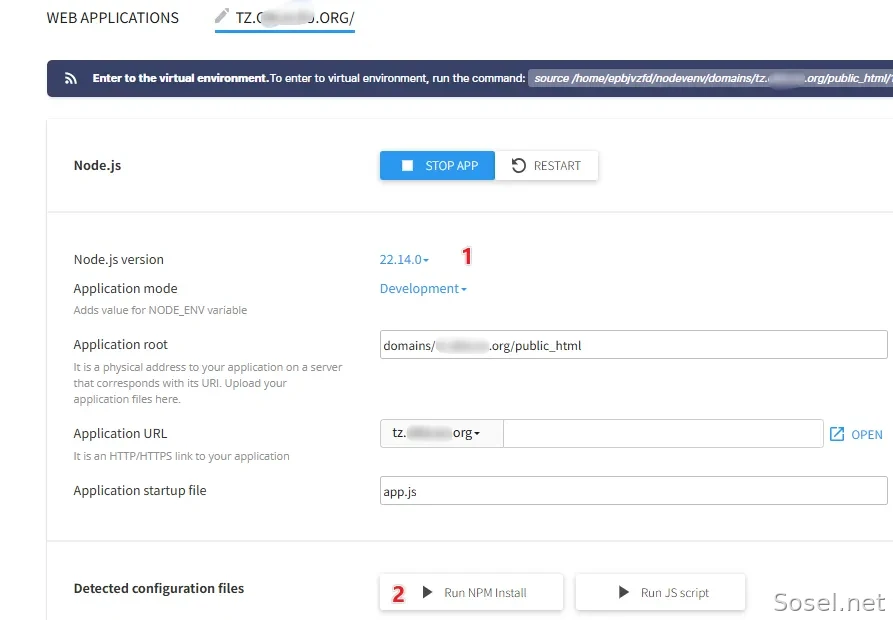Click the play icon on Run JS script
893x620 pixels.
point(624,593)
